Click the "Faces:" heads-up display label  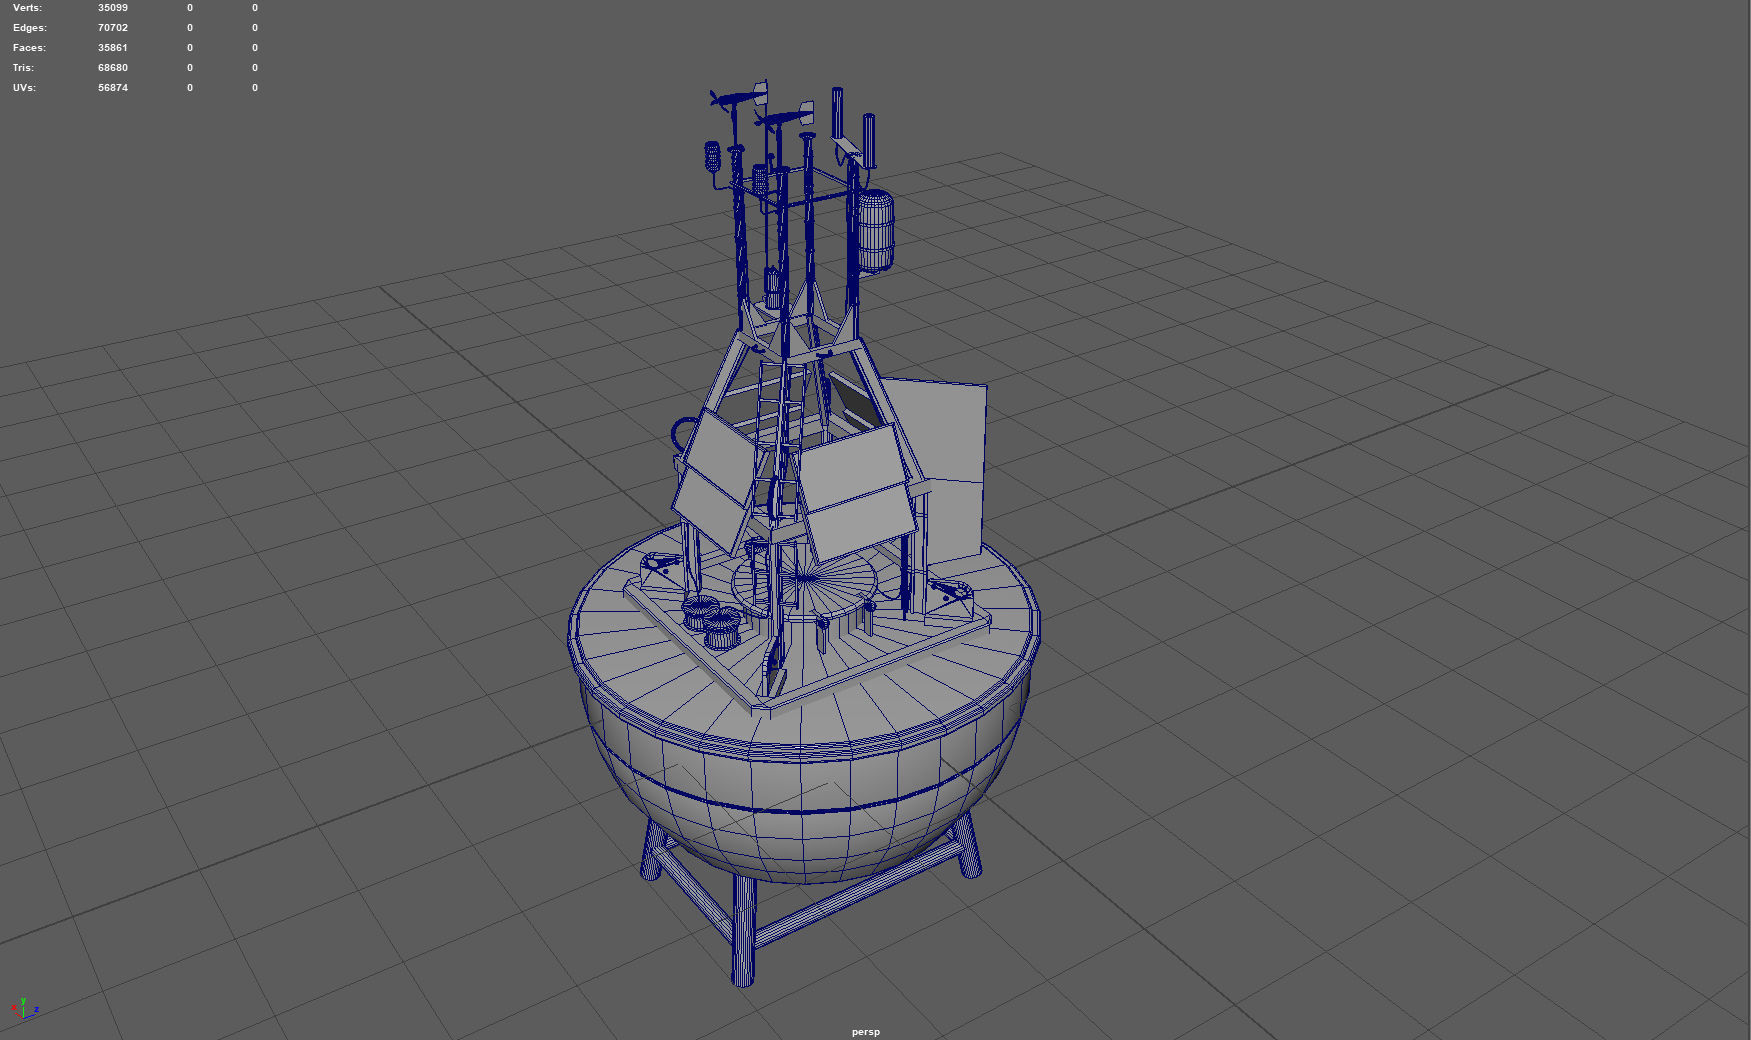point(30,48)
